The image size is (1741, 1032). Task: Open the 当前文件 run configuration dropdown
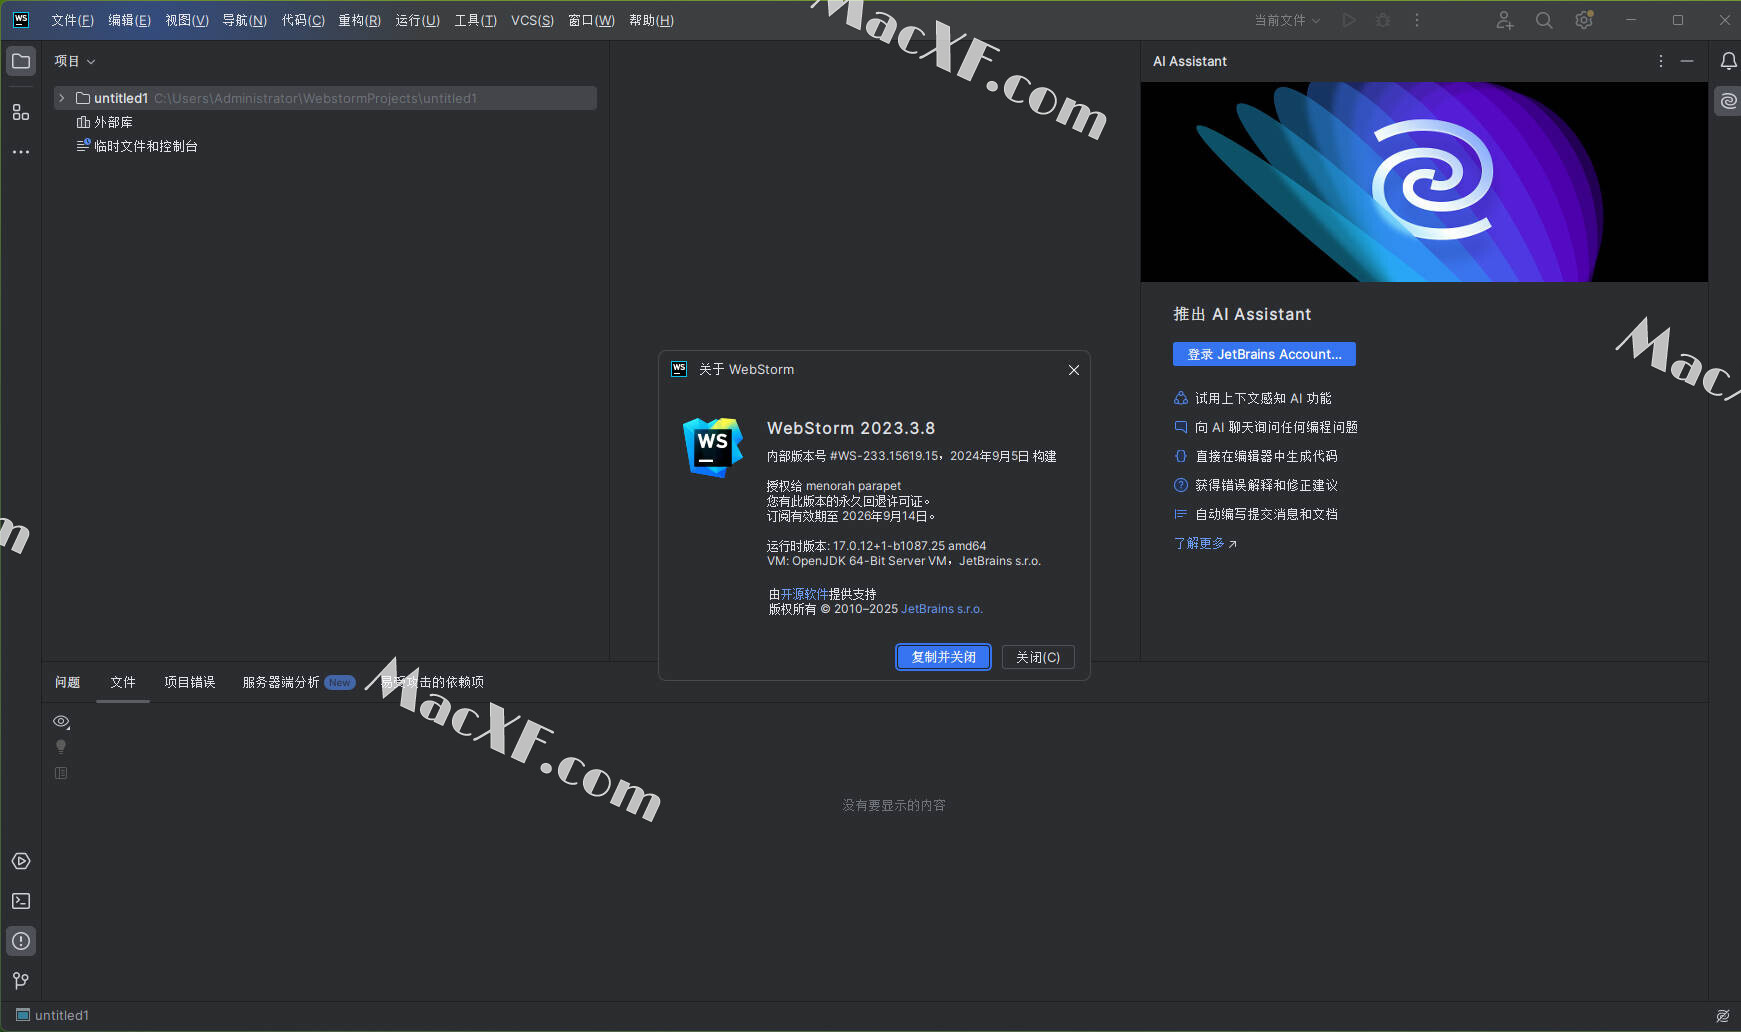point(1288,20)
